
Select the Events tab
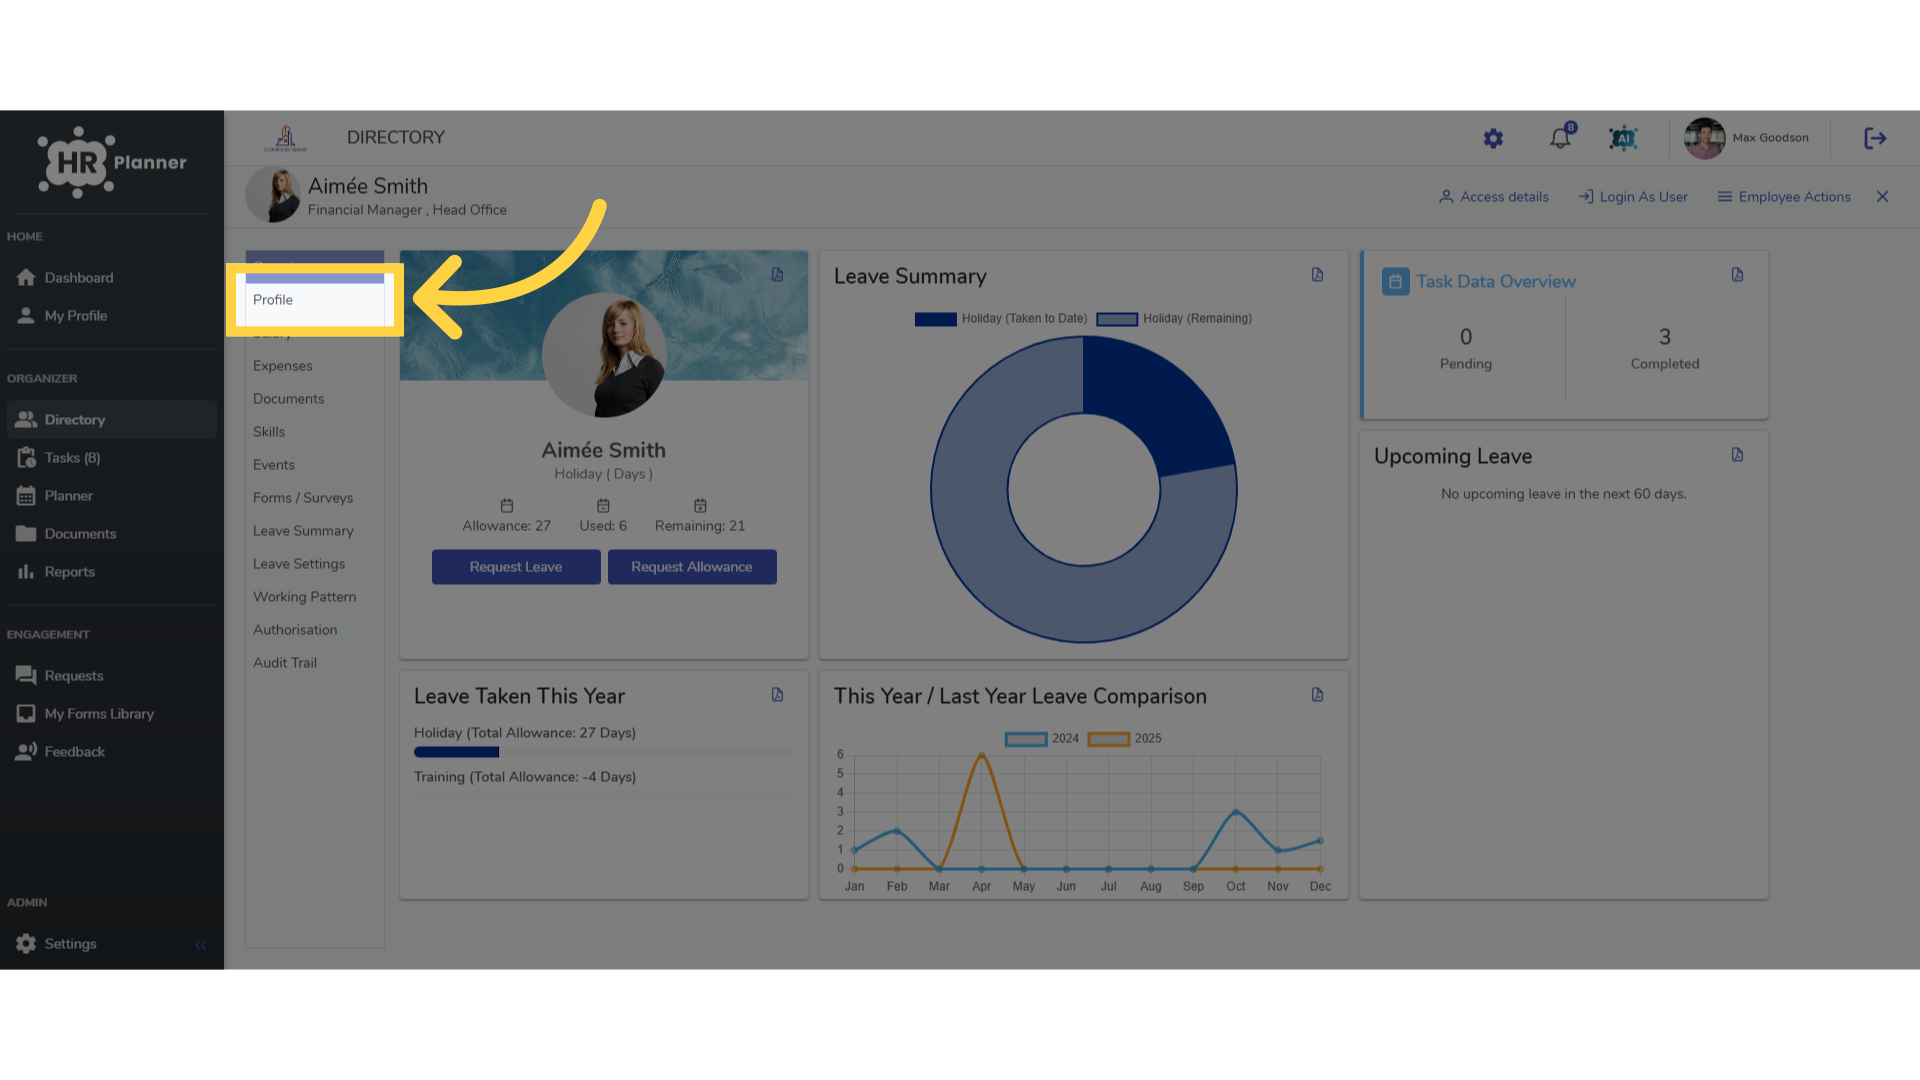(314, 465)
